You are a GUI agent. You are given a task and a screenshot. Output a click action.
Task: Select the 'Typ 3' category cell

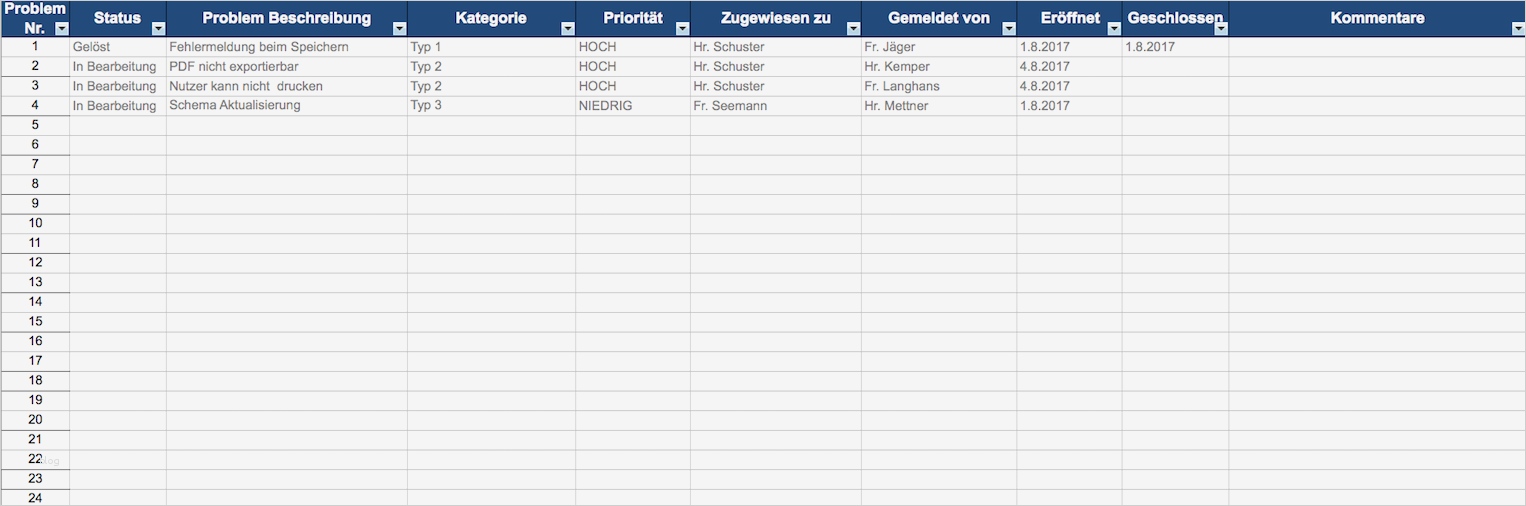point(490,106)
